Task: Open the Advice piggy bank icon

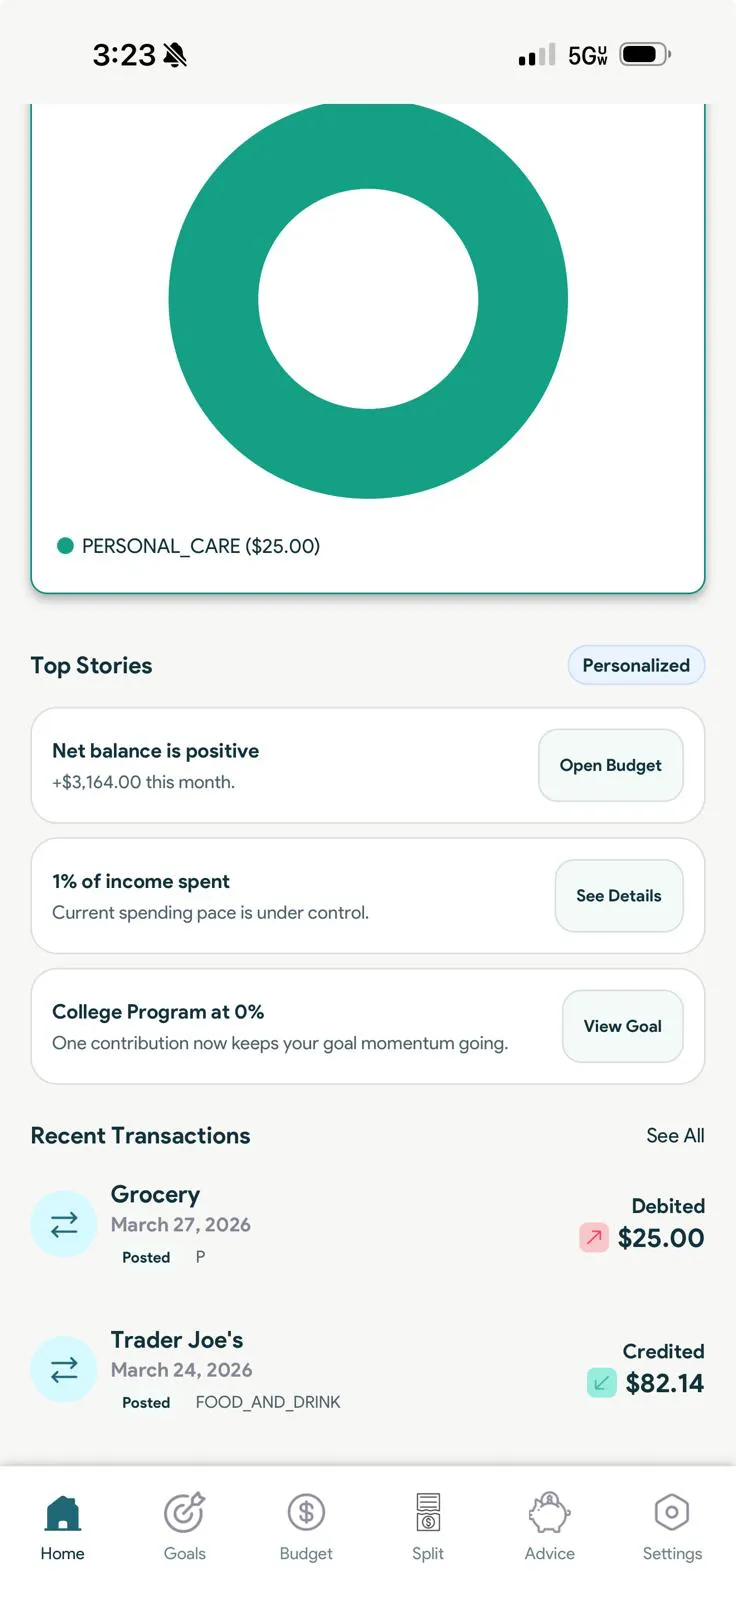Action: click(x=549, y=1513)
